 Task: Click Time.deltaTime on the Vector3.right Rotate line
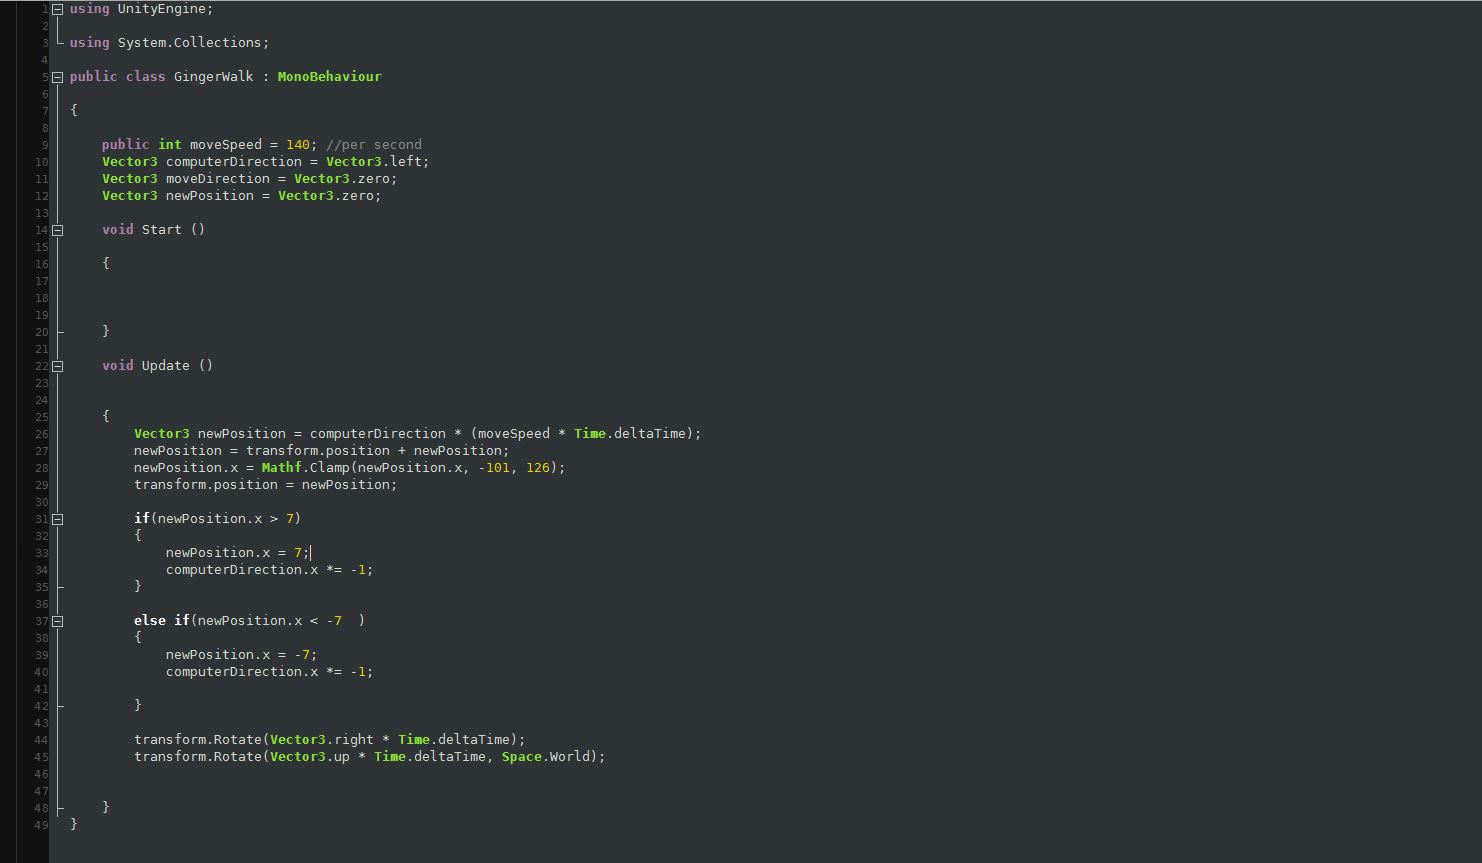(457, 740)
